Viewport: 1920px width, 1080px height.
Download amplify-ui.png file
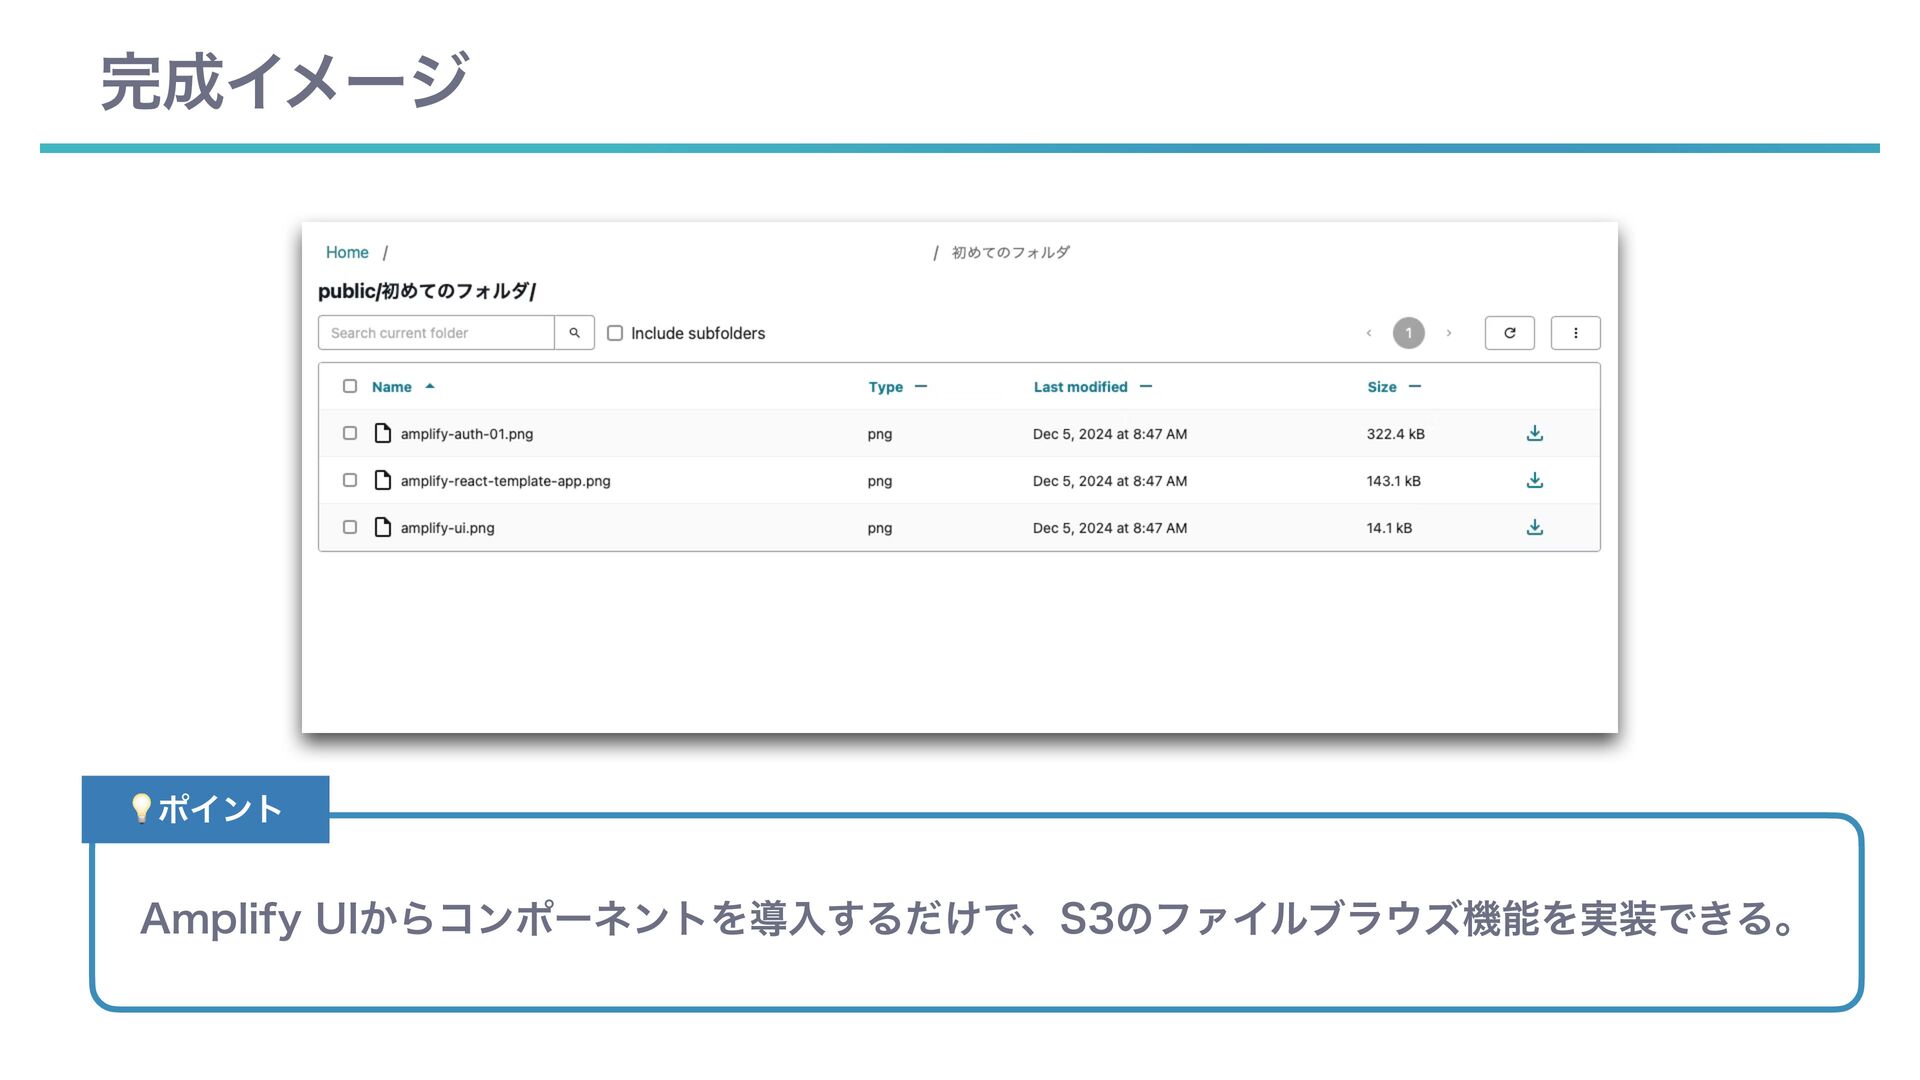(x=1534, y=527)
